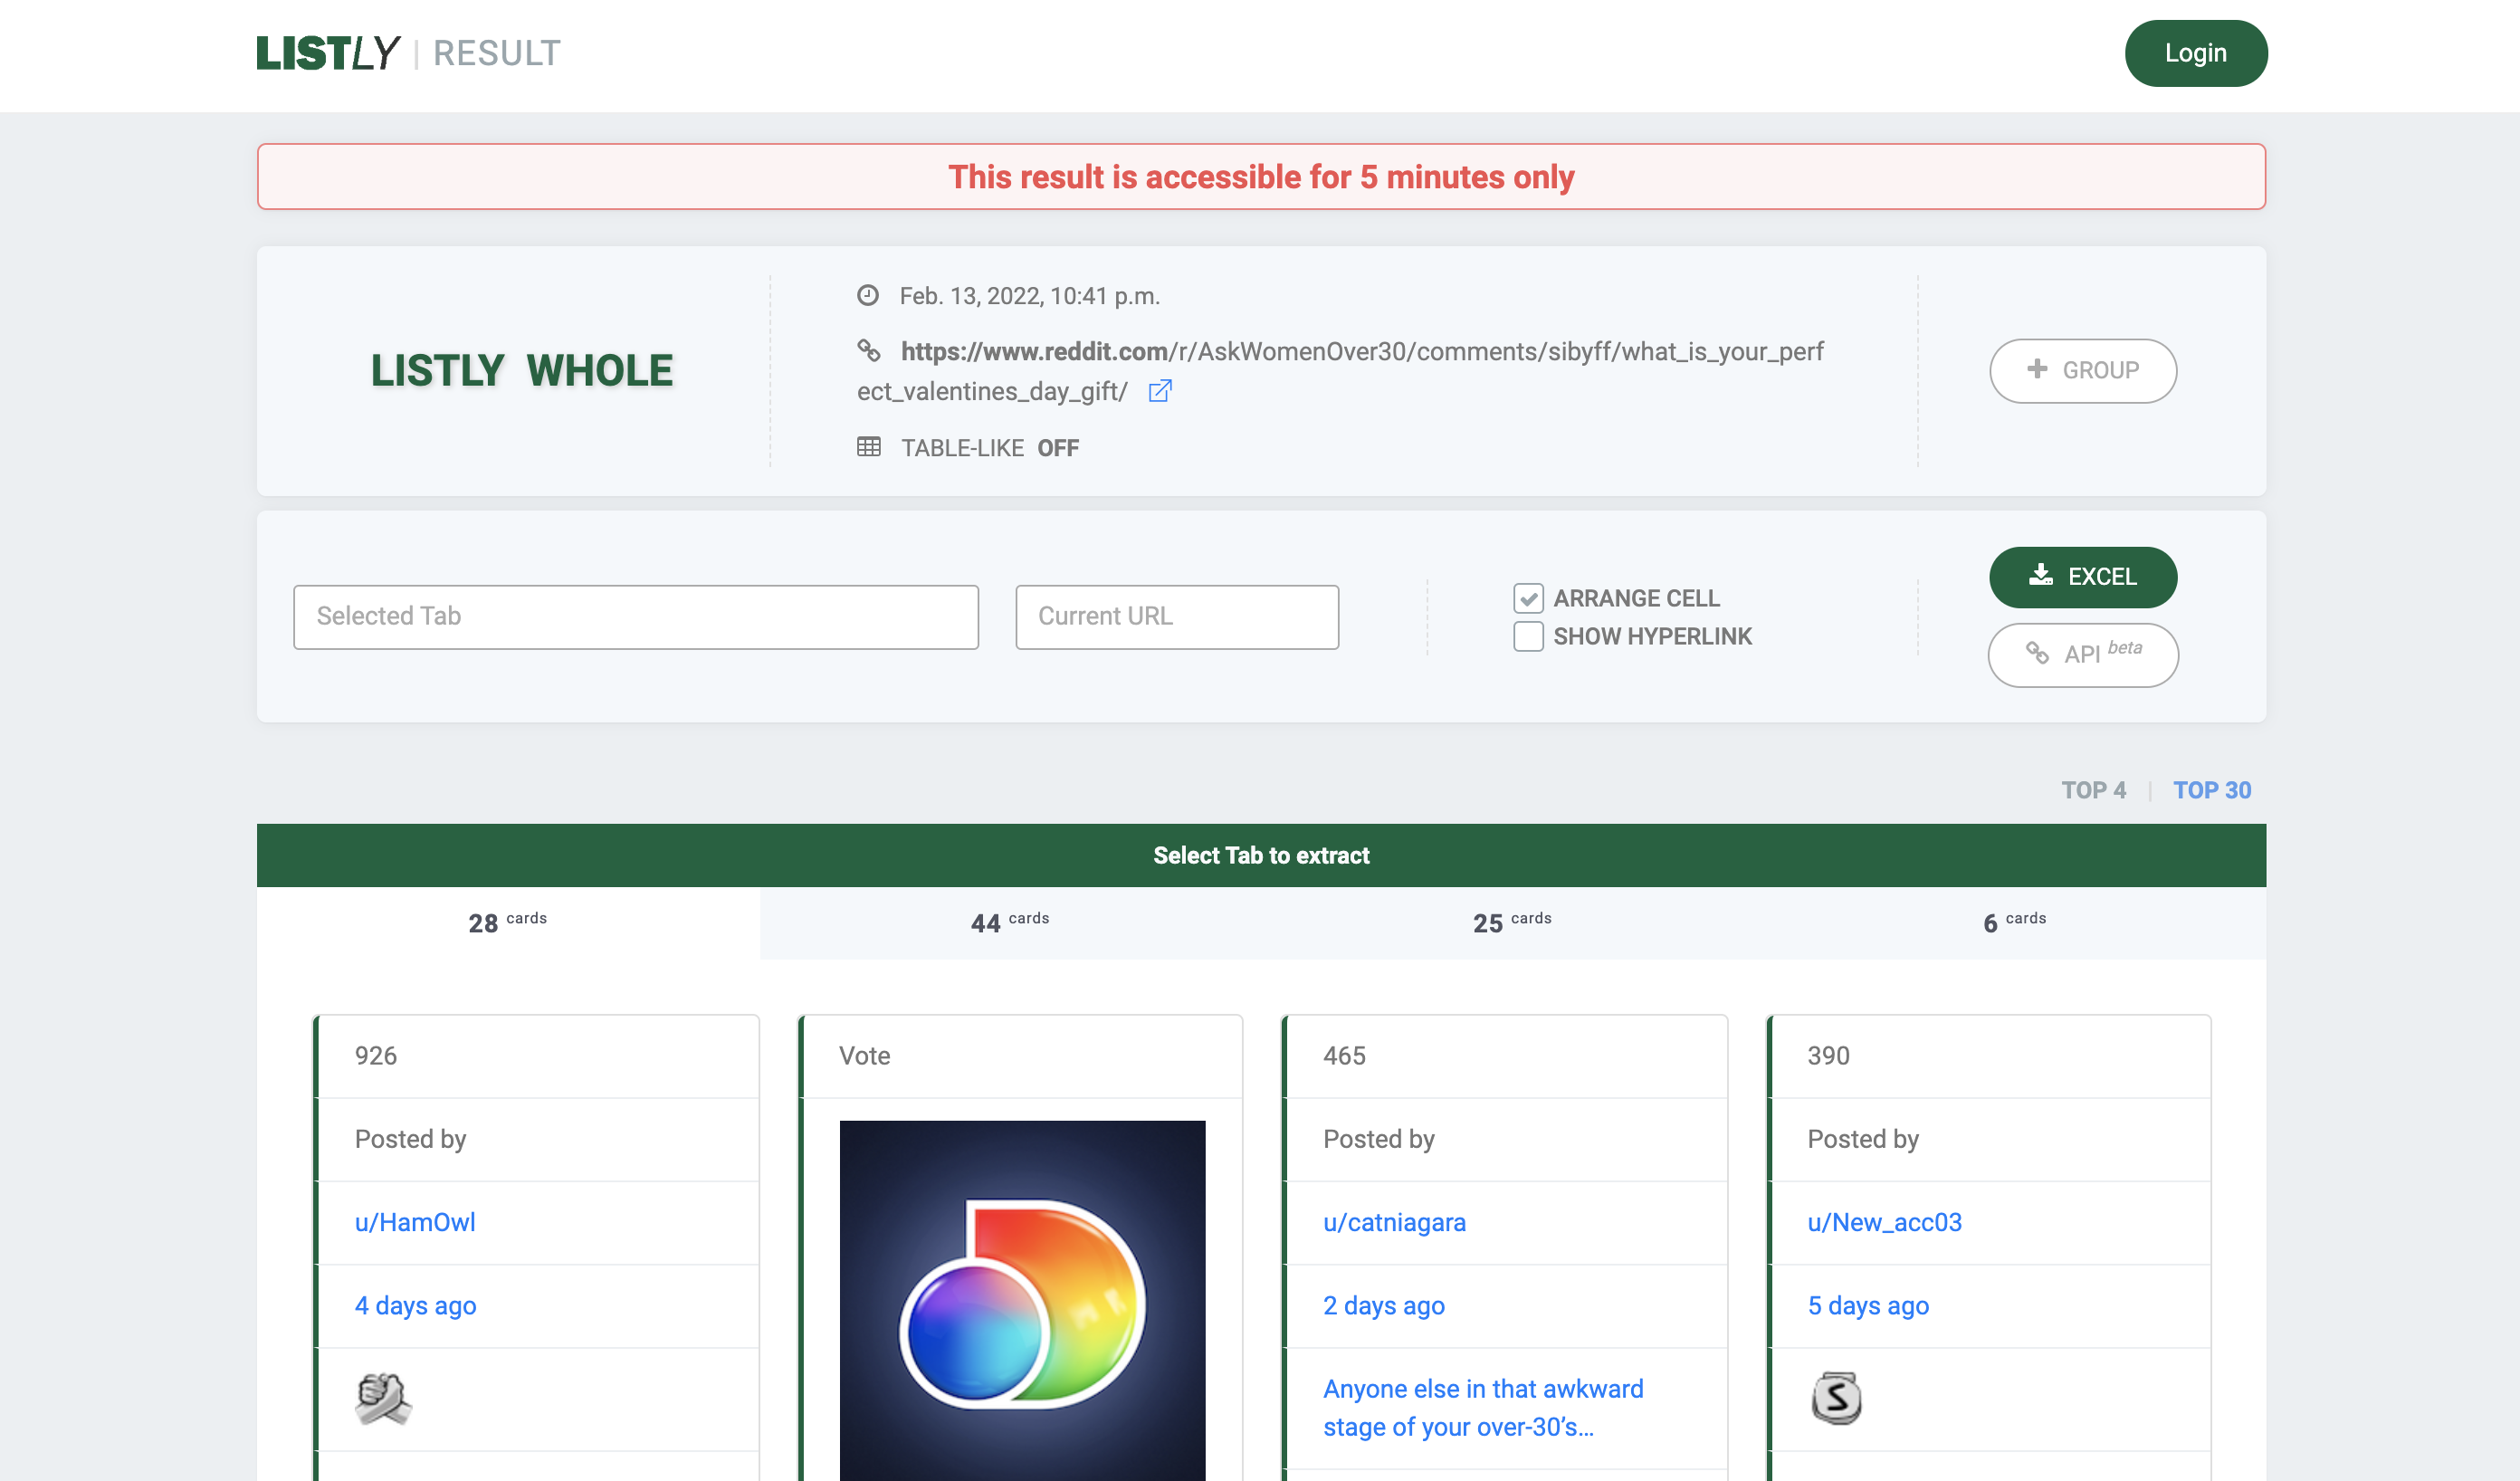Click the chain icon on the API button
The width and height of the screenshot is (2520, 1481).
[x=2038, y=654]
